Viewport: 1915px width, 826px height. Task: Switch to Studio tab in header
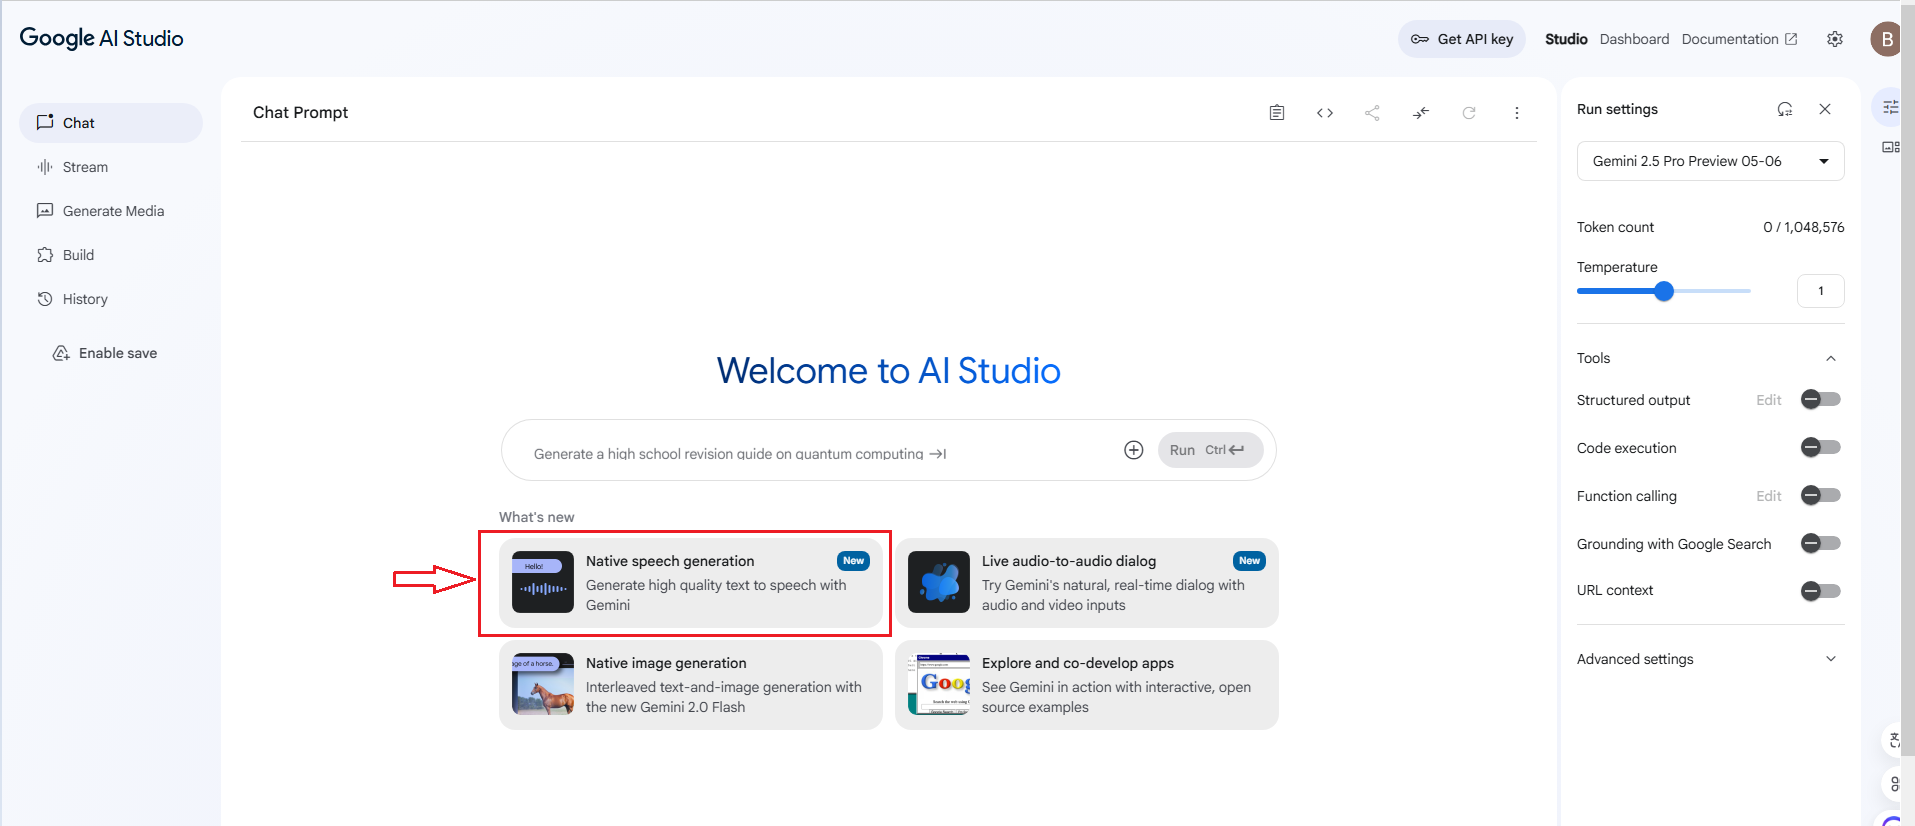click(x=1566, y=39)
